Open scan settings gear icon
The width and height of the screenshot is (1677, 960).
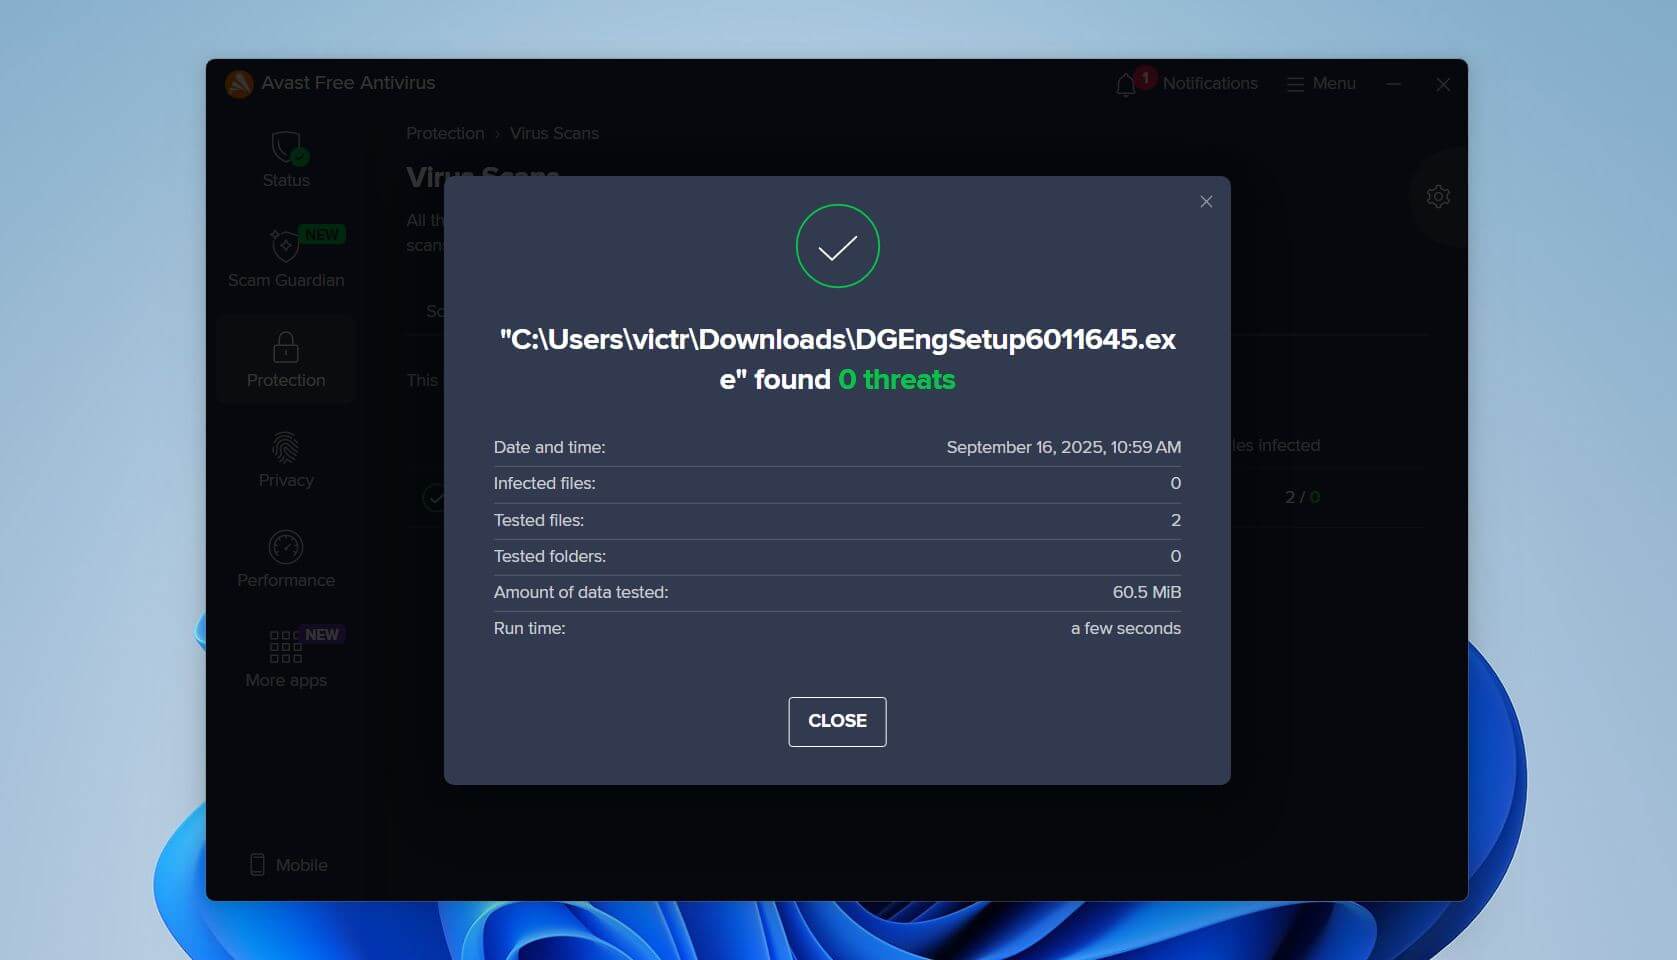(1438, 197)
